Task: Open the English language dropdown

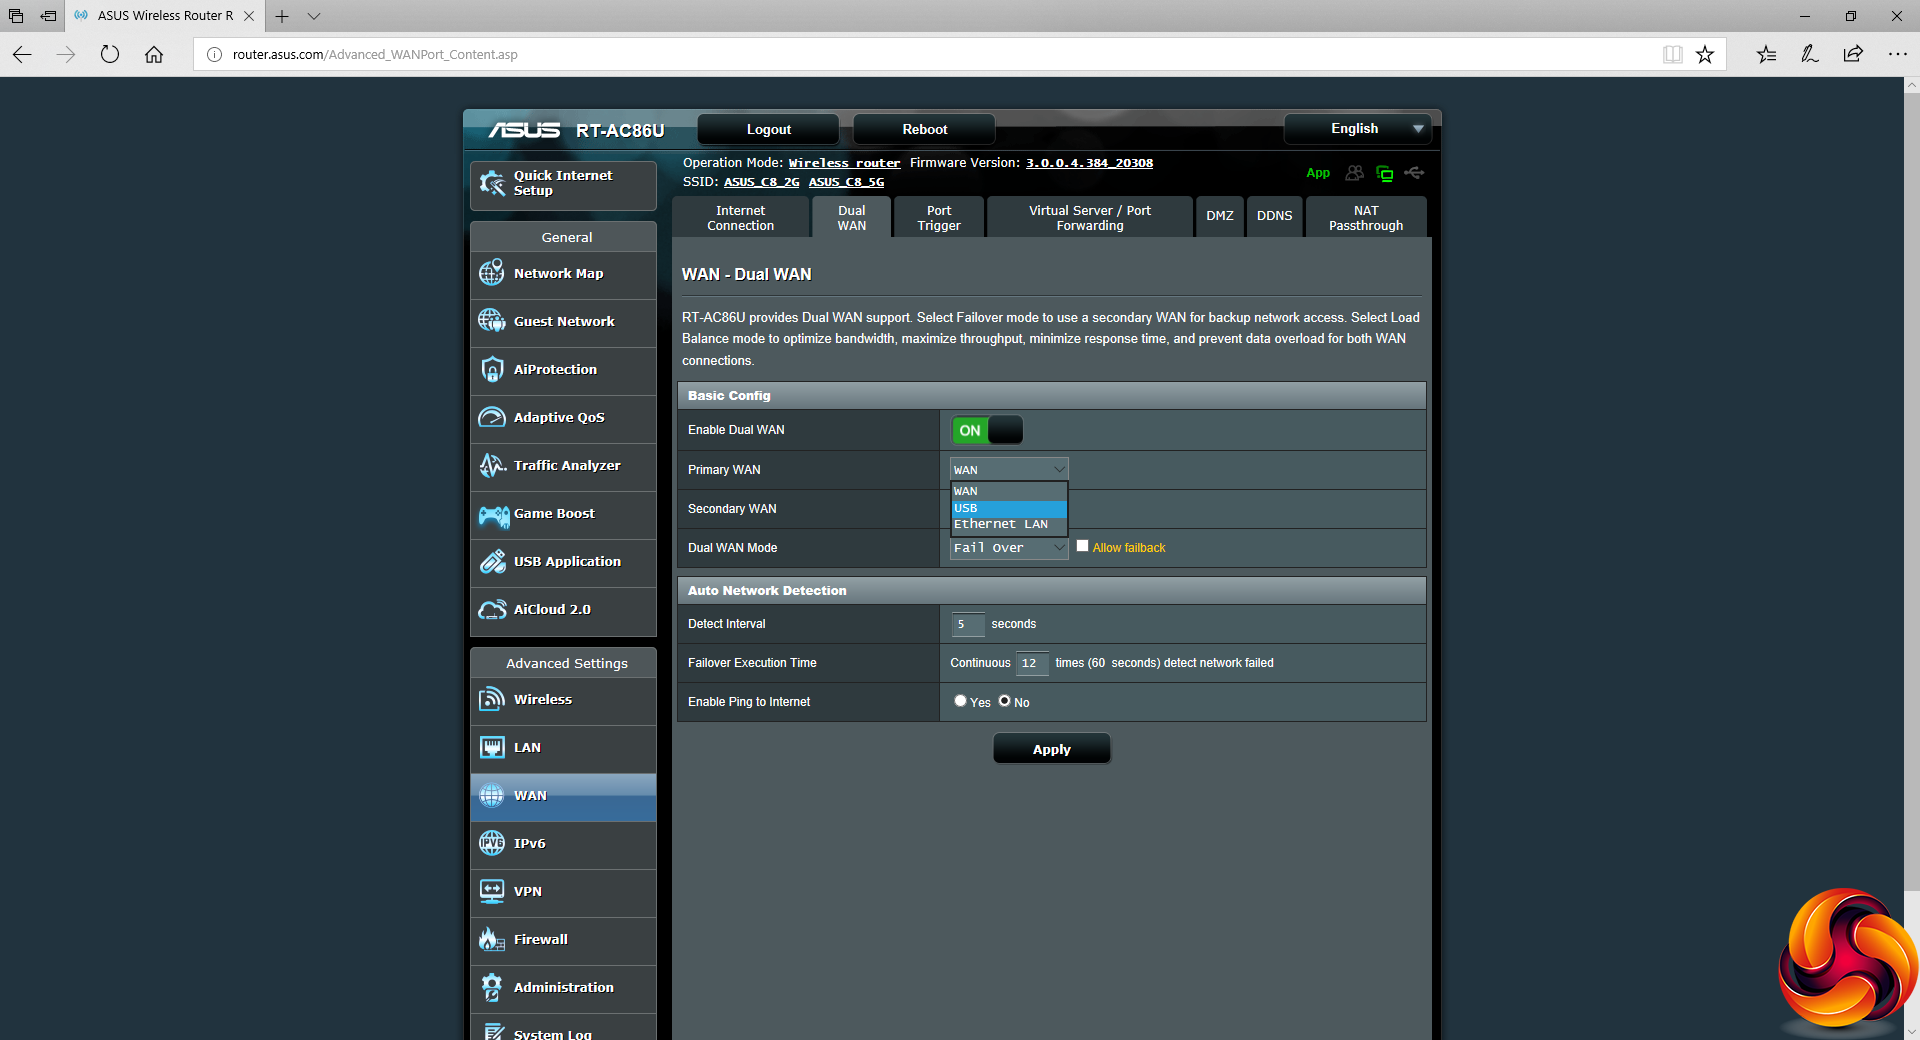Action: (x=1357, y=129)
